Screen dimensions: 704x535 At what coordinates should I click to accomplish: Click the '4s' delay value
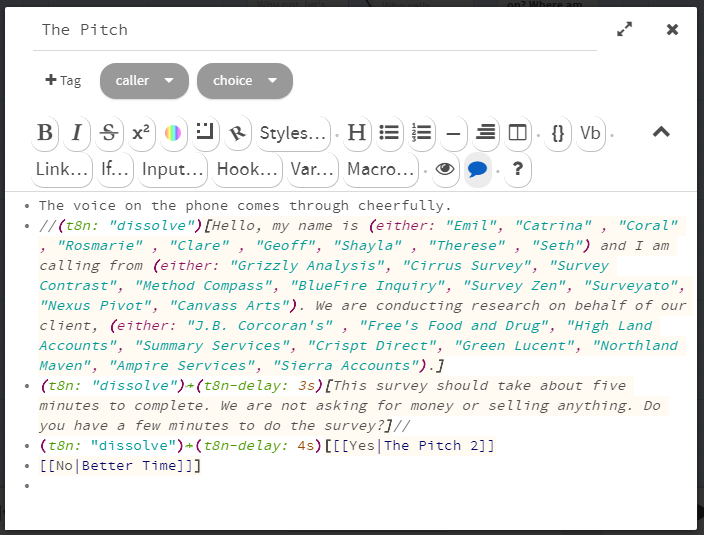(x=306, y=446)
